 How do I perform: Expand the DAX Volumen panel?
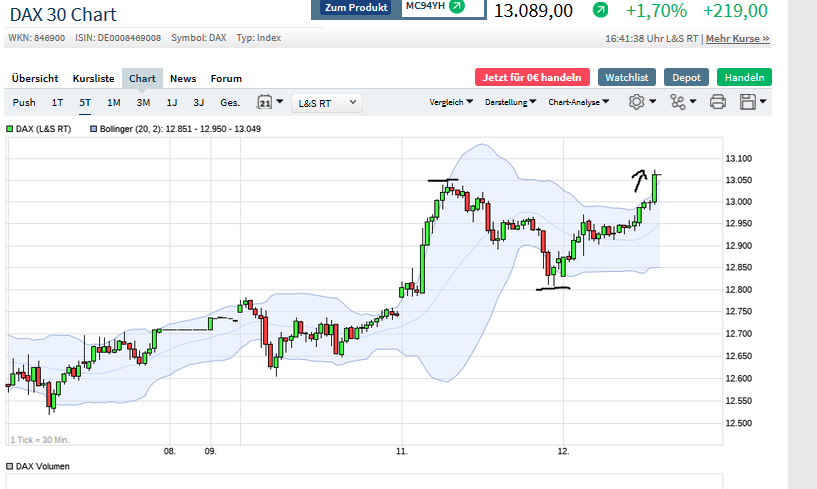point(10,466)
